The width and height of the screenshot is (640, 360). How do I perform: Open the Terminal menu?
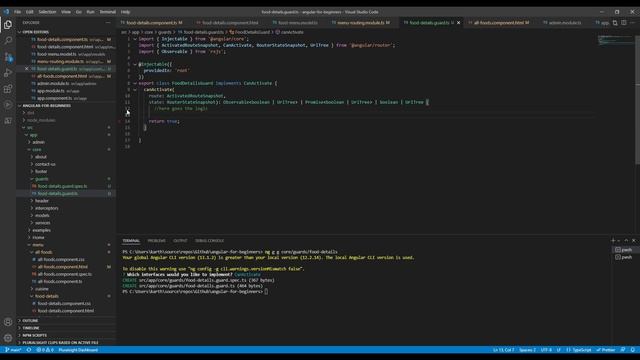pos(108,12)
